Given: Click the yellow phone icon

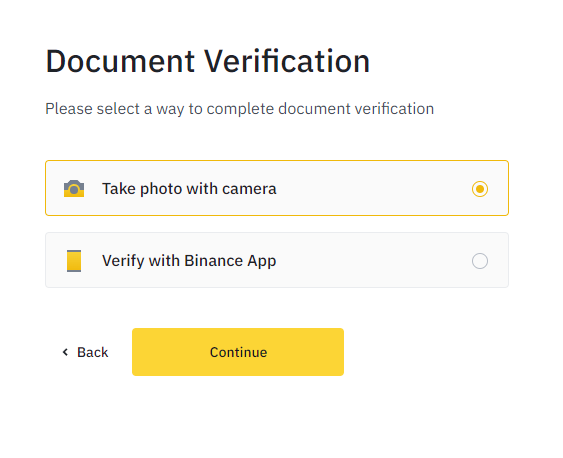Looking at the screenshot, I should coord(74,261).
